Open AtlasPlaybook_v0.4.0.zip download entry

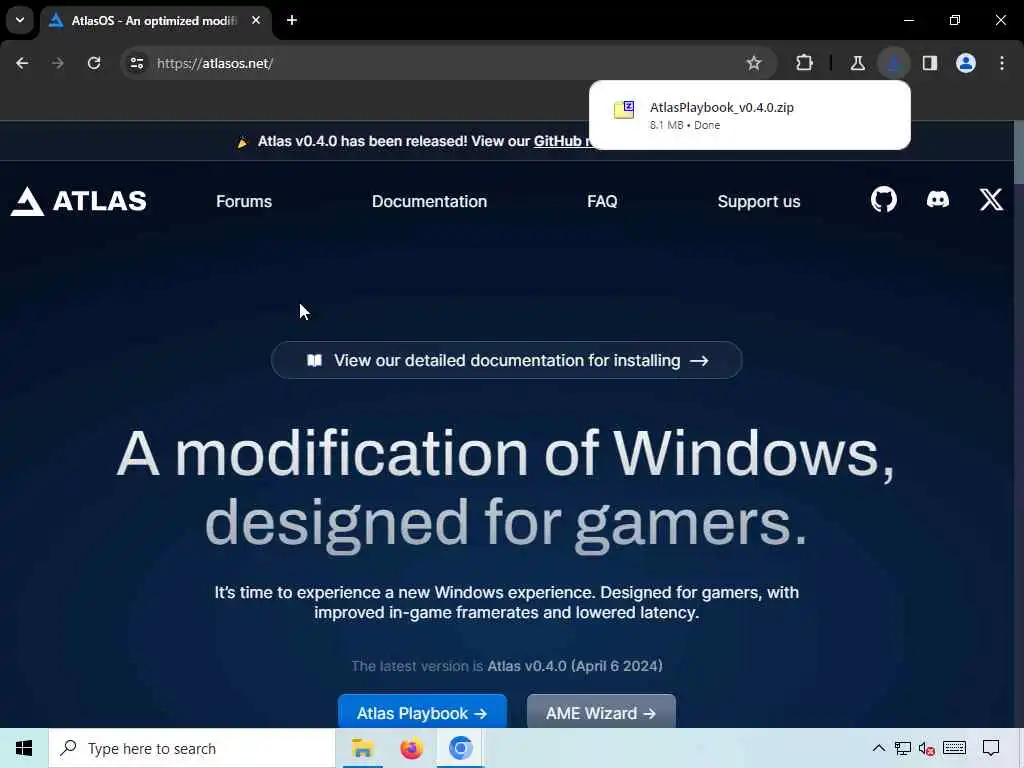[x=749, y=116]
